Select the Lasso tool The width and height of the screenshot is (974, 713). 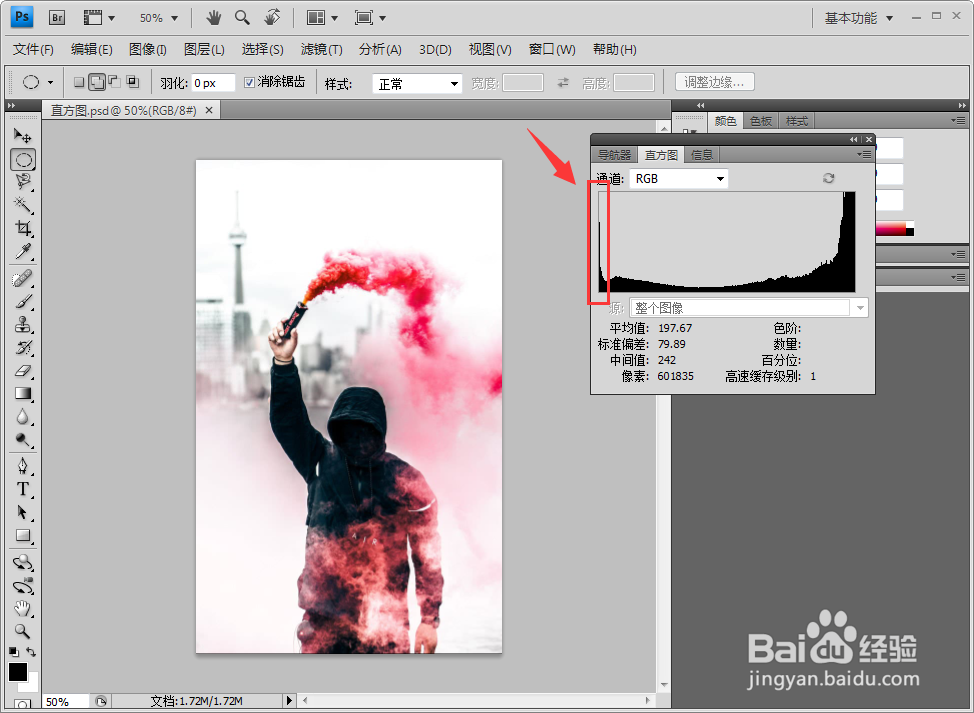click(23, 181)
